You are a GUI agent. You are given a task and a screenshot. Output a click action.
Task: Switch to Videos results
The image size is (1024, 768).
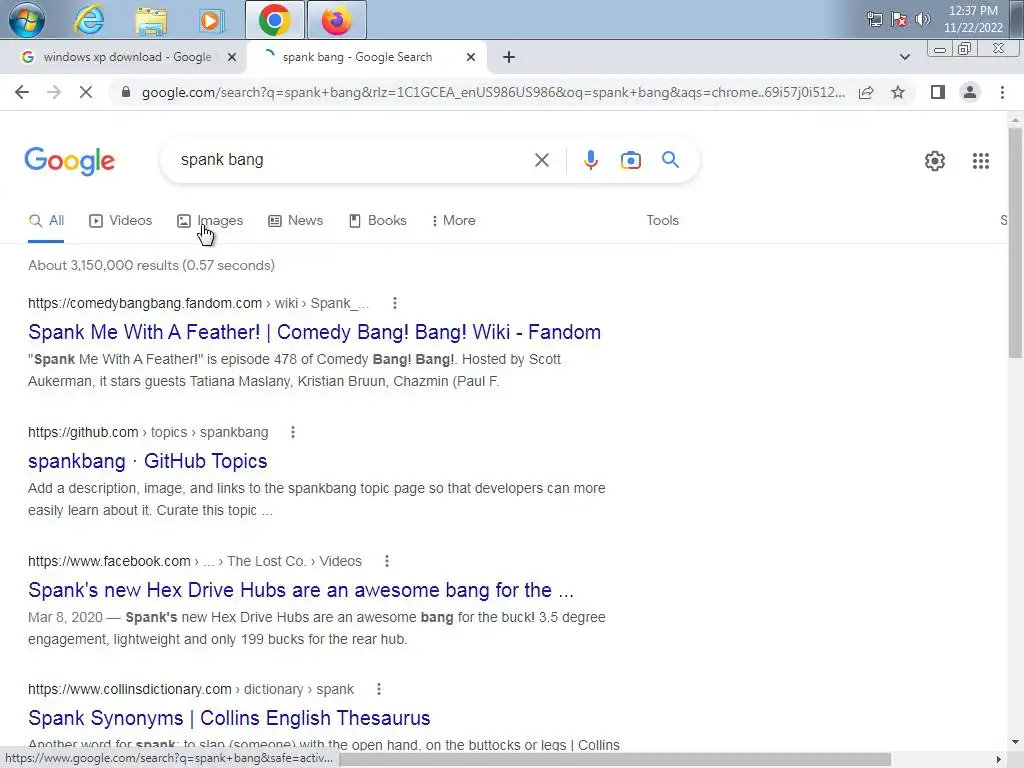pyautogui.click(x=120, y=221)
